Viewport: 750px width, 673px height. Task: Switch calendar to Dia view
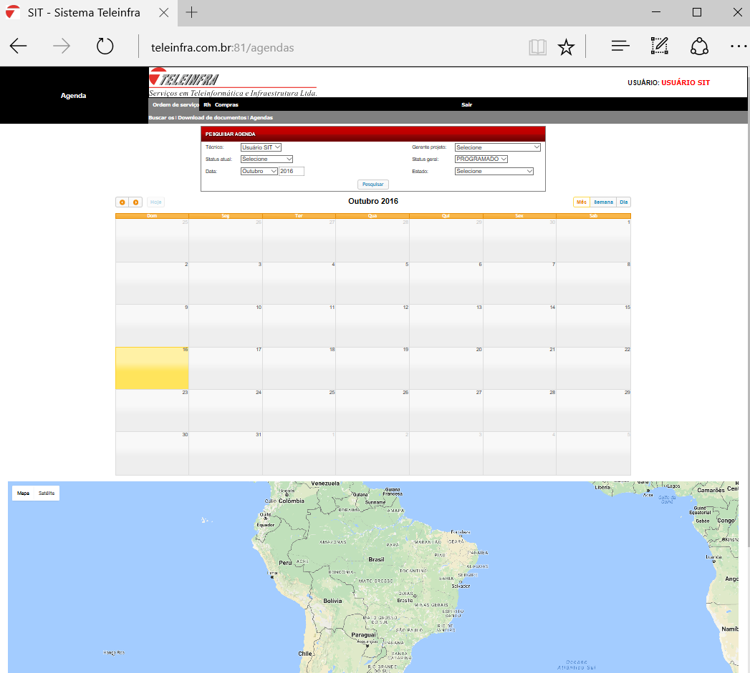pyautogui.click(x=624, y=202)
